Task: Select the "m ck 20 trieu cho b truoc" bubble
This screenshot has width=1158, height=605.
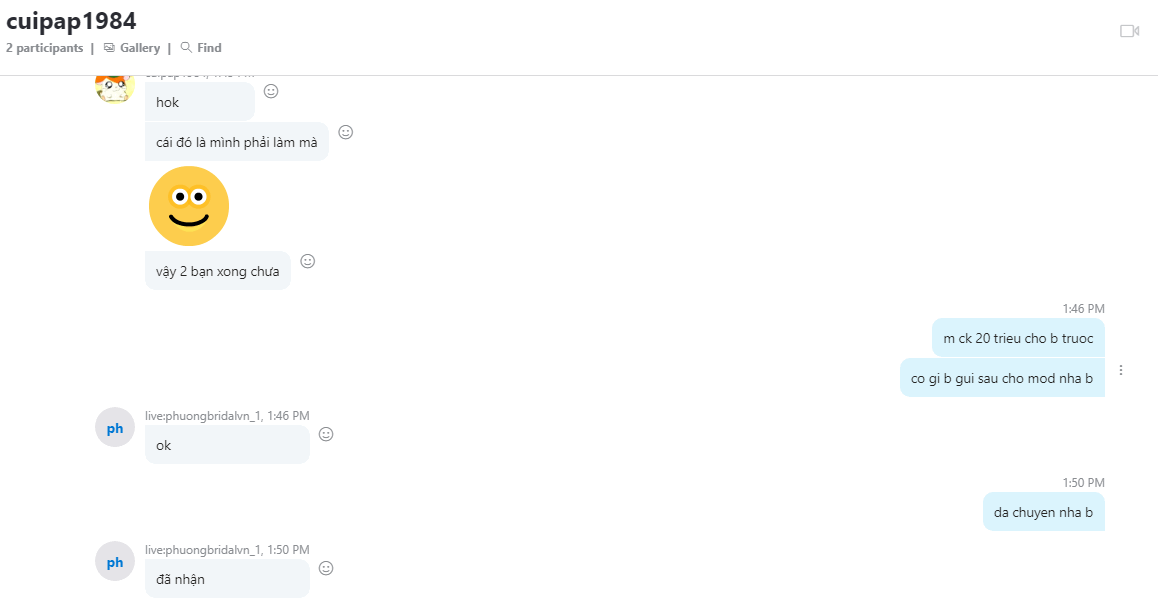Action: click(x=1018, y=338)
